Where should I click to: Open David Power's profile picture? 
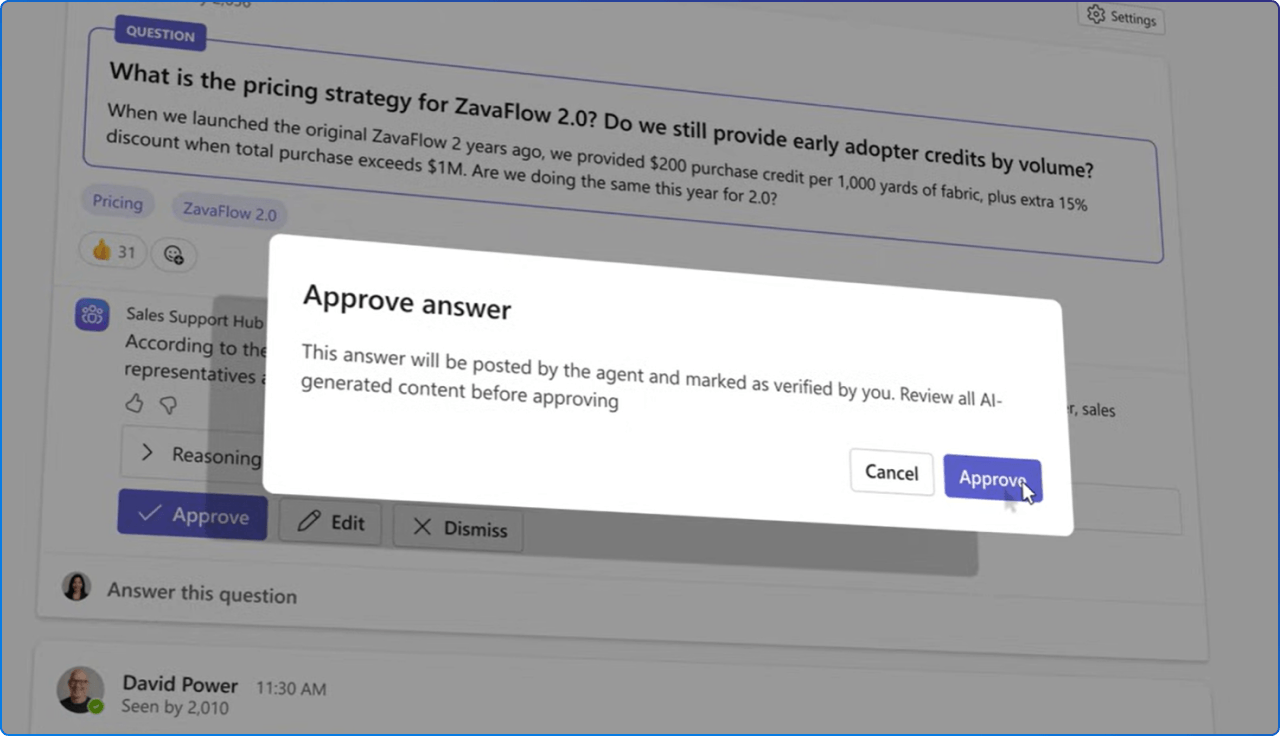80,690
